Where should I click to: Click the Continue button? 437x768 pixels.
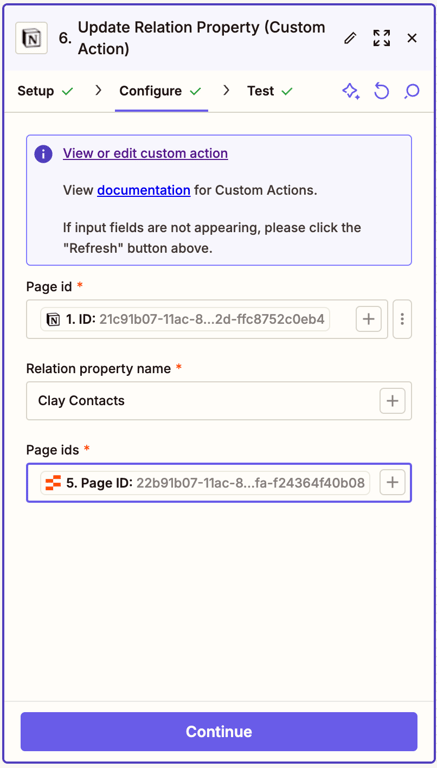point(218,732)
